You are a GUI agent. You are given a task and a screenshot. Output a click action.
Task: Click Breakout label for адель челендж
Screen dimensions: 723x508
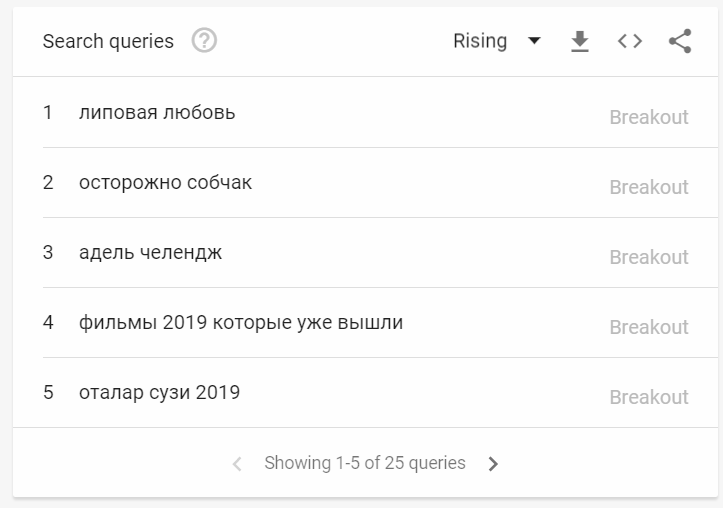tap(649, 257)
